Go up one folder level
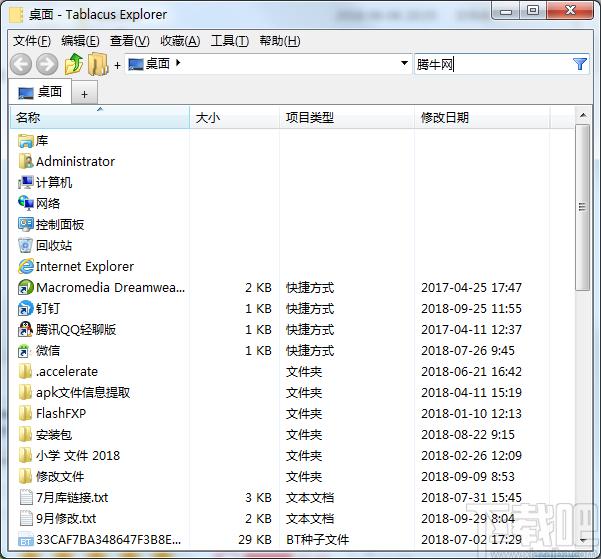Screen dimensions: 601x559 (x=74, y=64)
